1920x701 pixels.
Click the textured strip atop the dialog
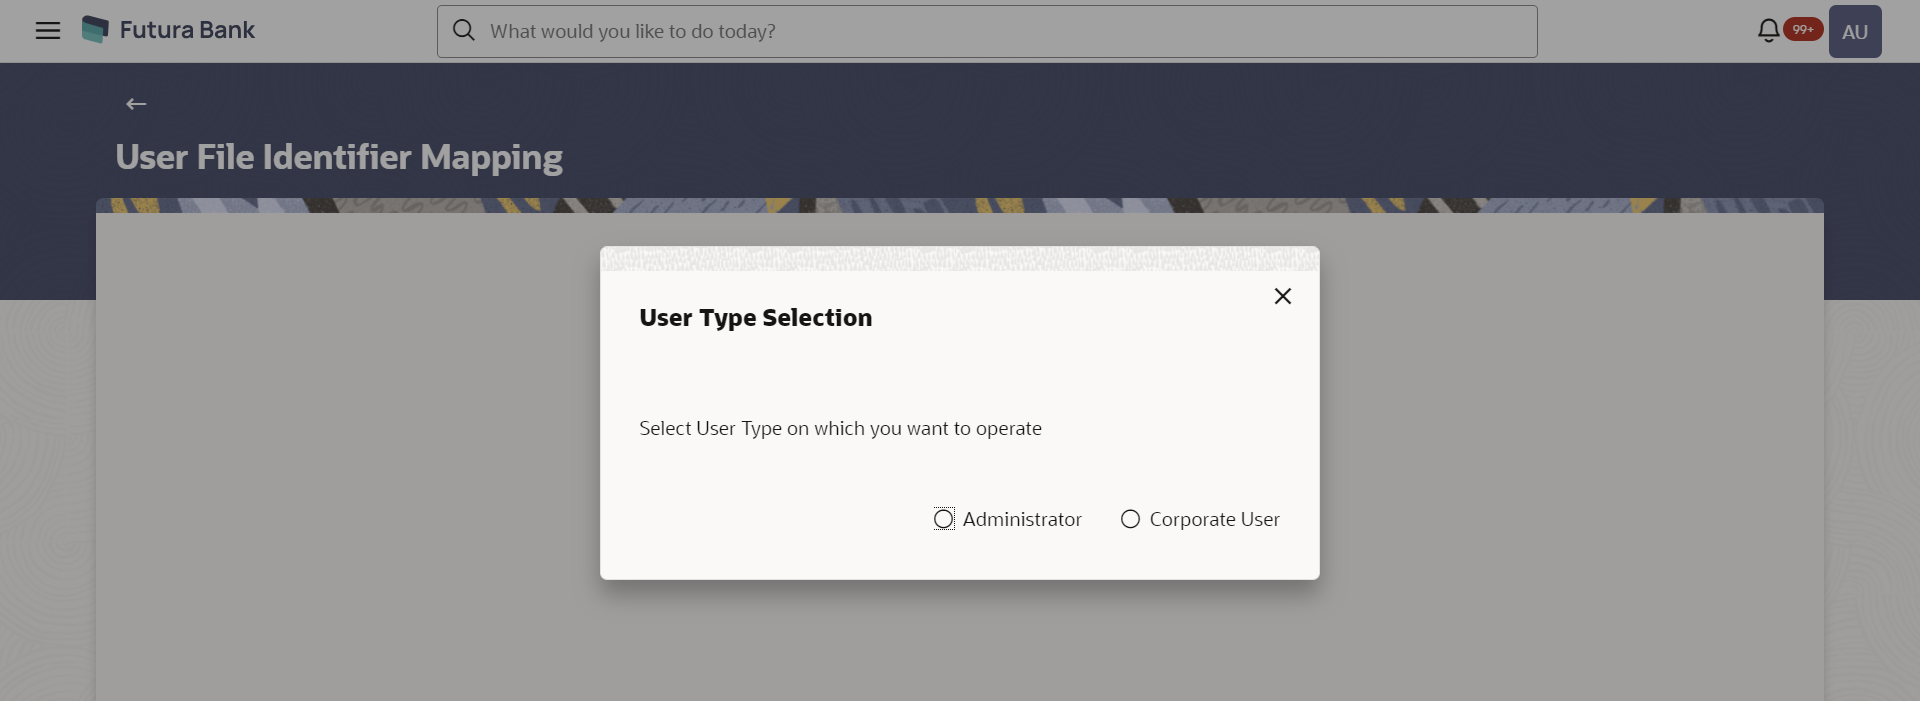pyautogui.click(x=960, y=259)
